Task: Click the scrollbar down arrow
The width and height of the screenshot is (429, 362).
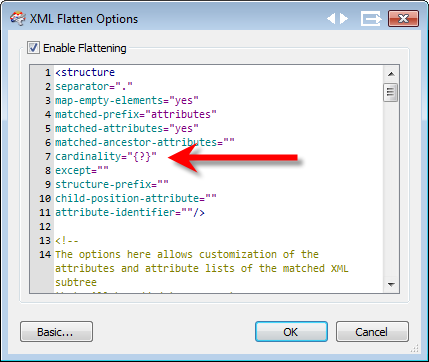Action: (x=391, y=285)
